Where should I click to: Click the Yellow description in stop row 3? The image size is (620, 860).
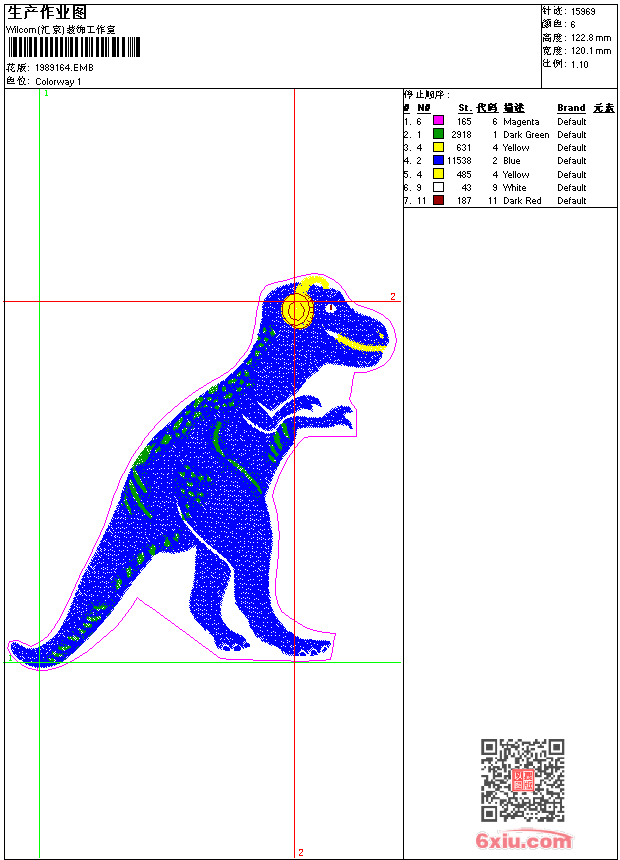(x=516, y=148)
